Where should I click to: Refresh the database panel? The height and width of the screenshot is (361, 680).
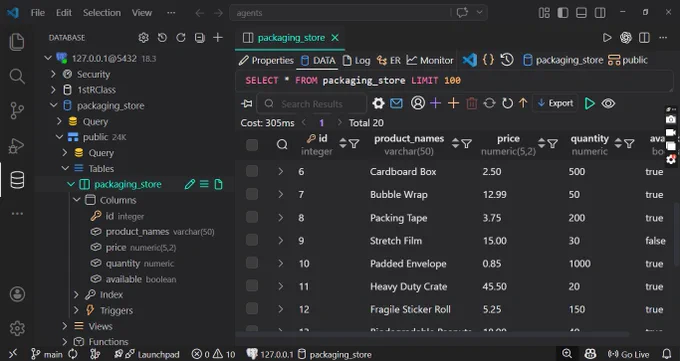coord(181,38)
